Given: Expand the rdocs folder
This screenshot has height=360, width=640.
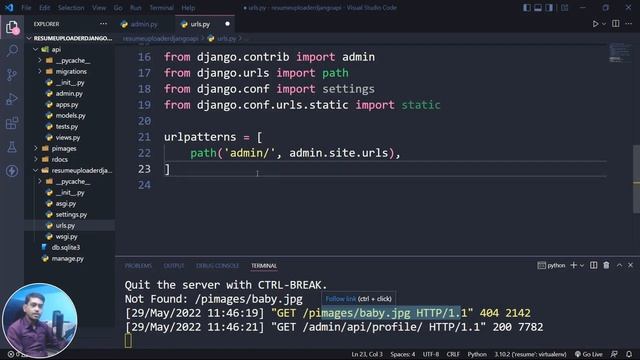Looking at the screenshot, I should 69,160.
